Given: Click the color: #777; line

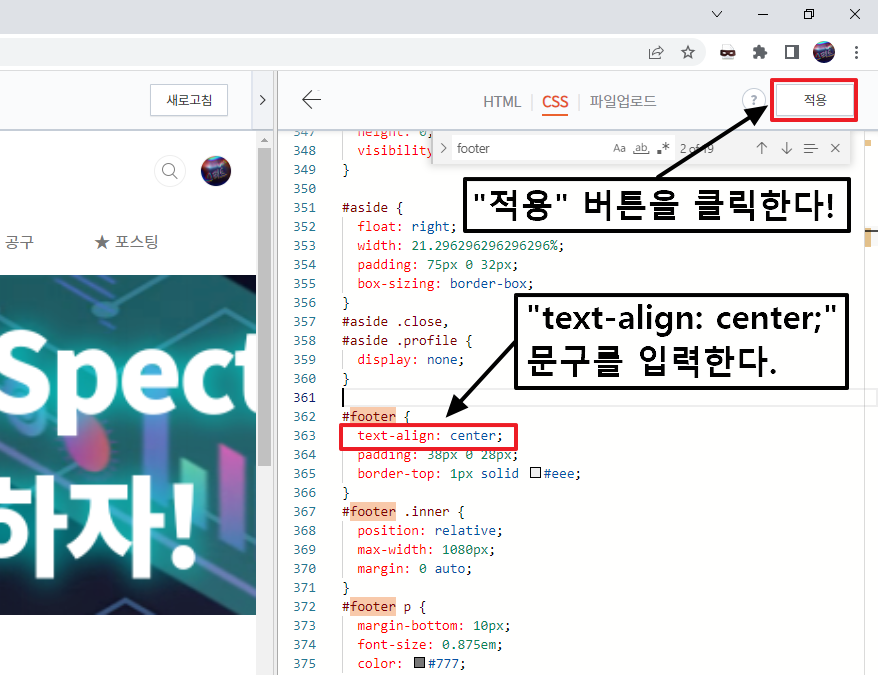Looking at the screenshot, I should pos(411,664).
